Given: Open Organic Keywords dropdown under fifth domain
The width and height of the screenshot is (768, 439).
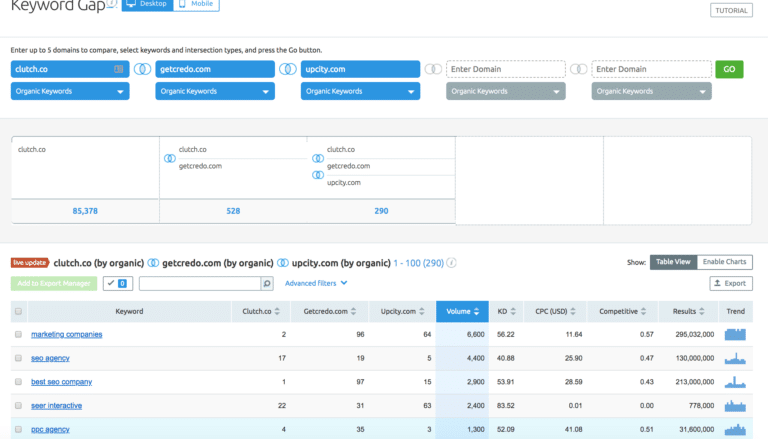Looking at the screenshot, I should pyautogui.click(x=651, y=91).
